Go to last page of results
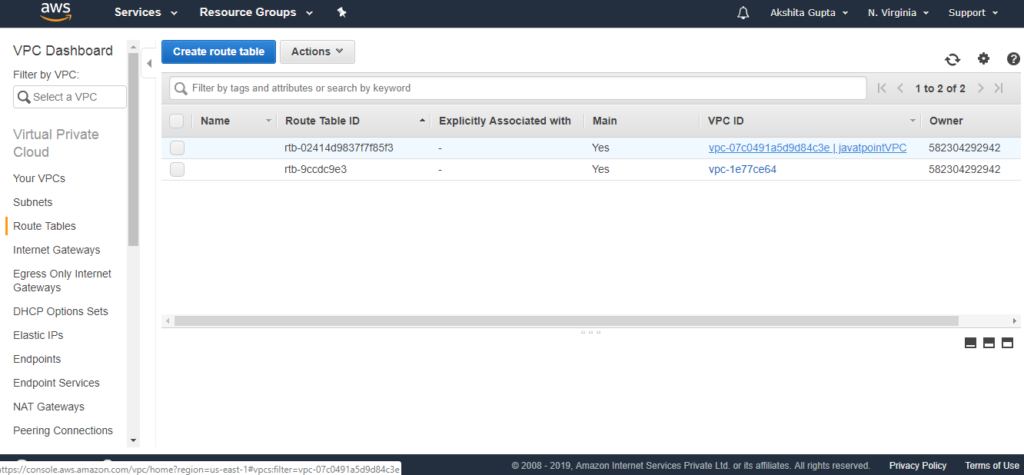Screen dimensions: 1024x475 point(999,88)
